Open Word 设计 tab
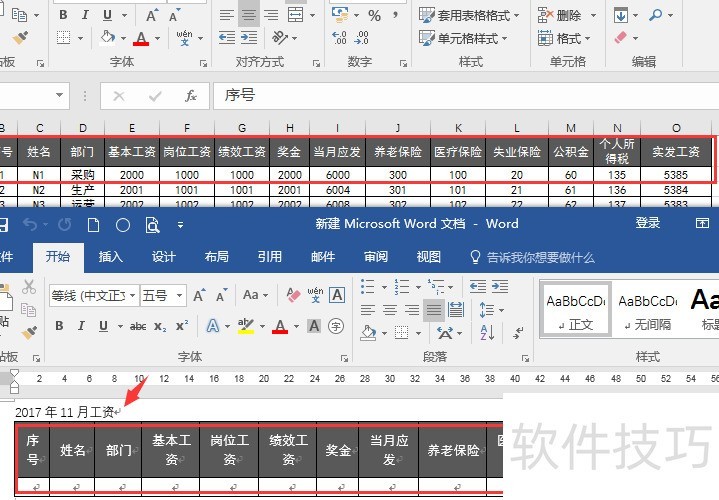 coord(164,256)
